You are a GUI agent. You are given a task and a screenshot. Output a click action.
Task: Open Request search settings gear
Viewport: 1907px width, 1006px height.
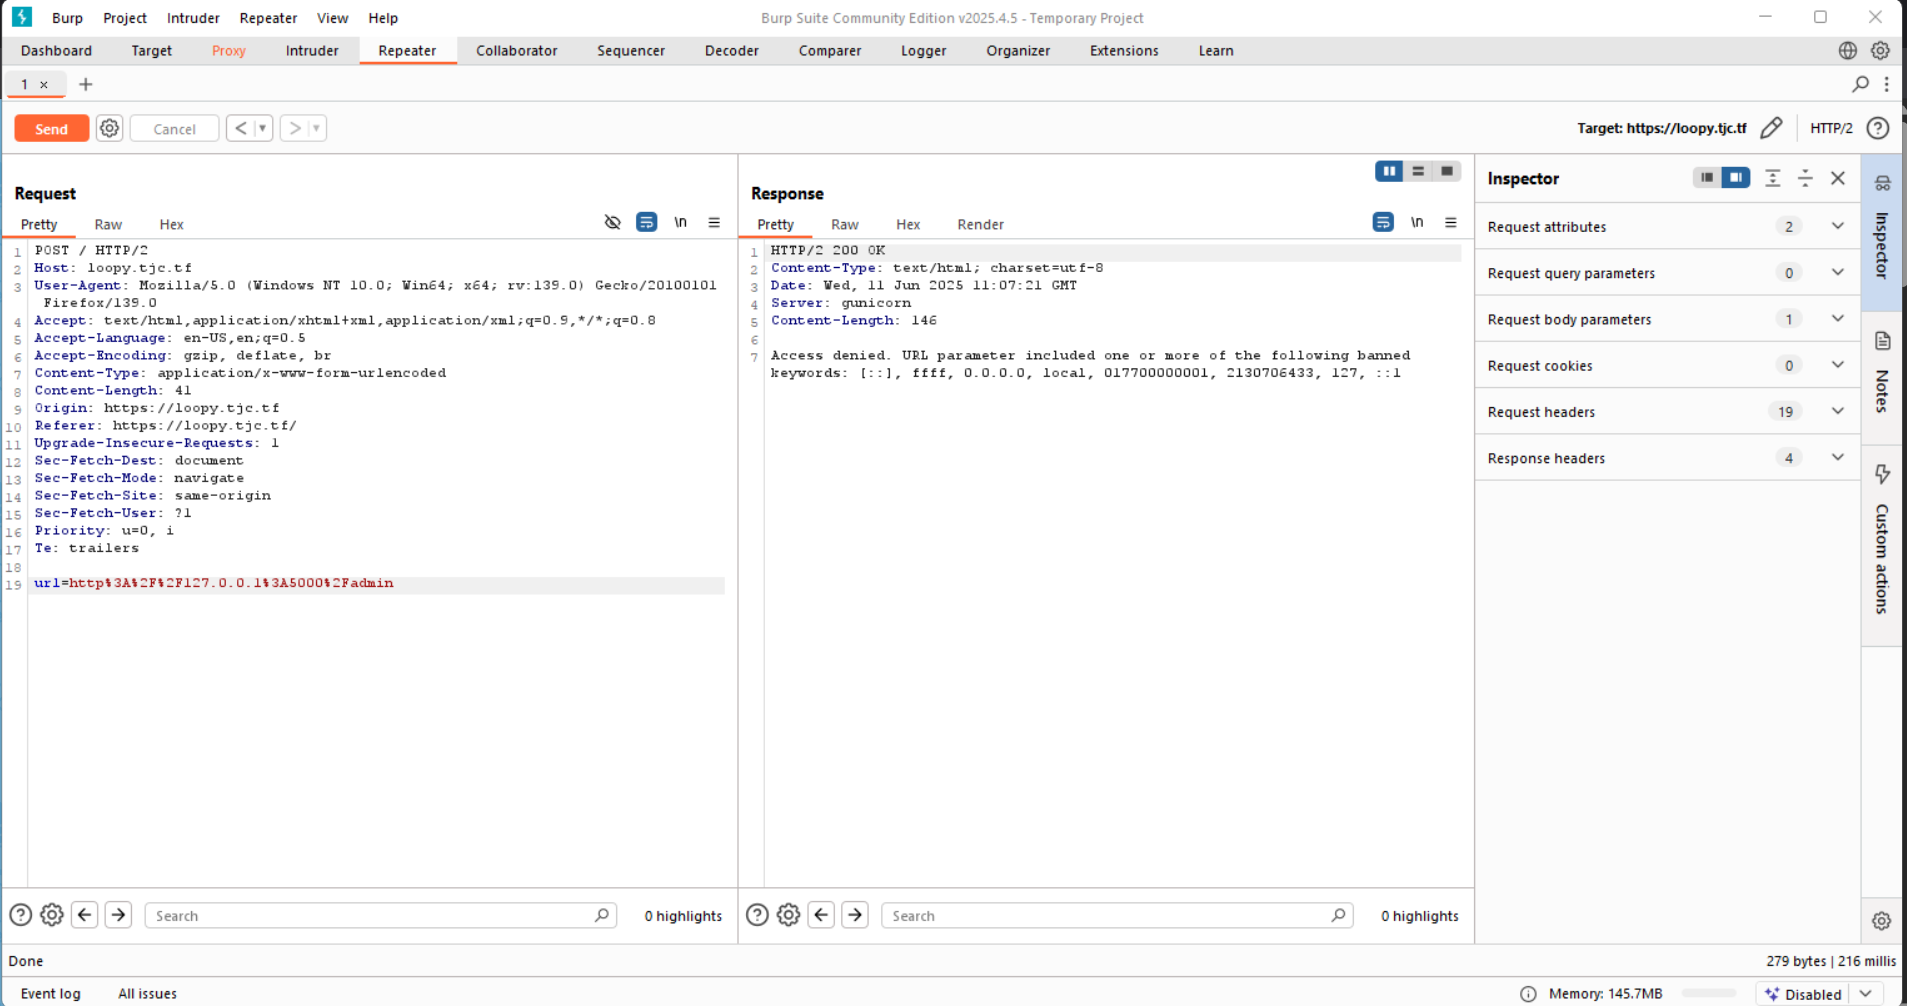point(52,915)
